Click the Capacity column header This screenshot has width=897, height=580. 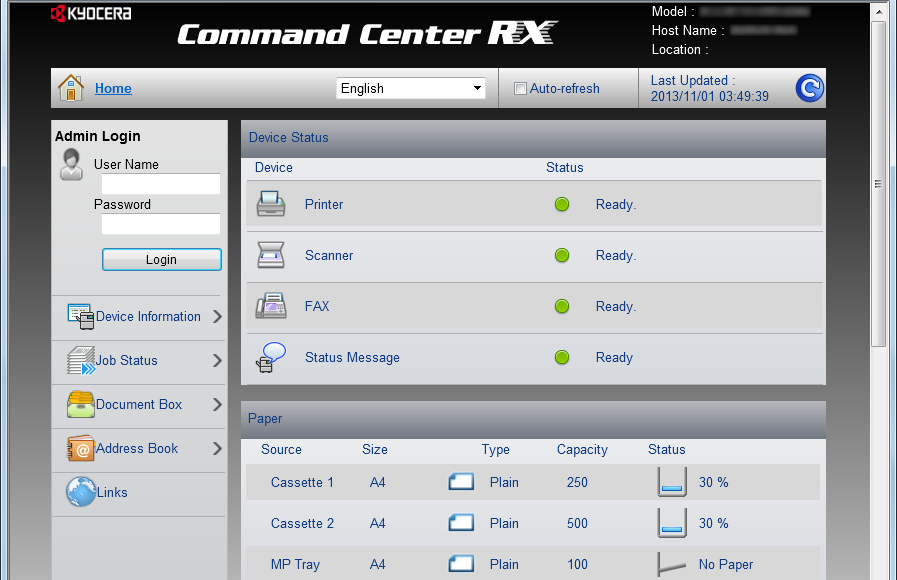pyautogui.click(x=582, y=450)
